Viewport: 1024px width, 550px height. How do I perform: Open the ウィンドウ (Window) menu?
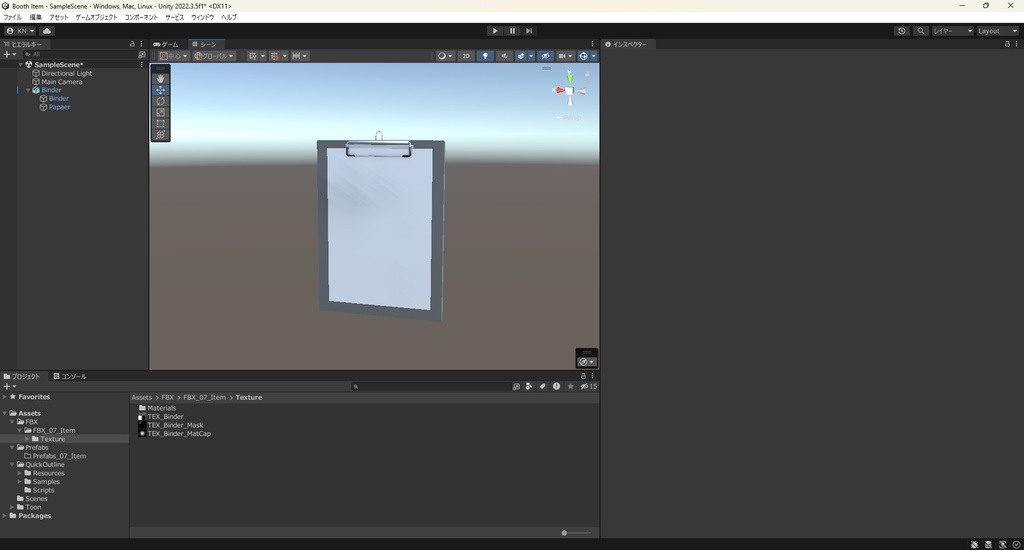pyautogui.click(x=202, y=17)
